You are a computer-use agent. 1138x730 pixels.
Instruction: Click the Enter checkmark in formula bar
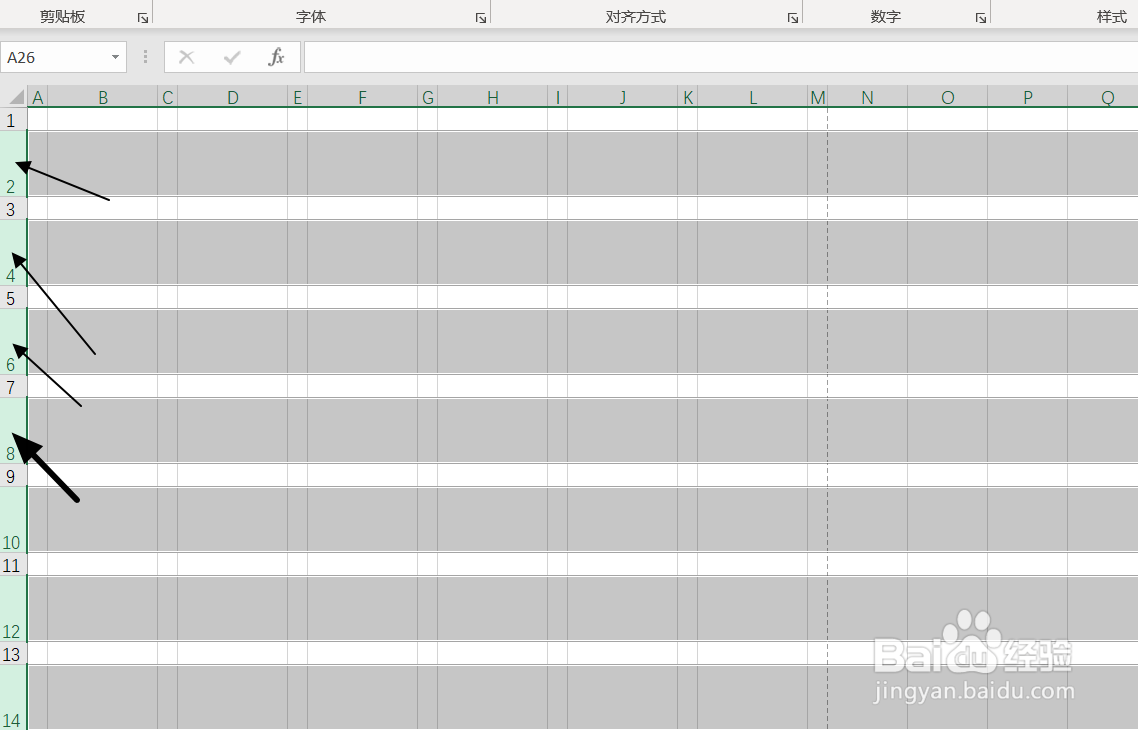232,57
